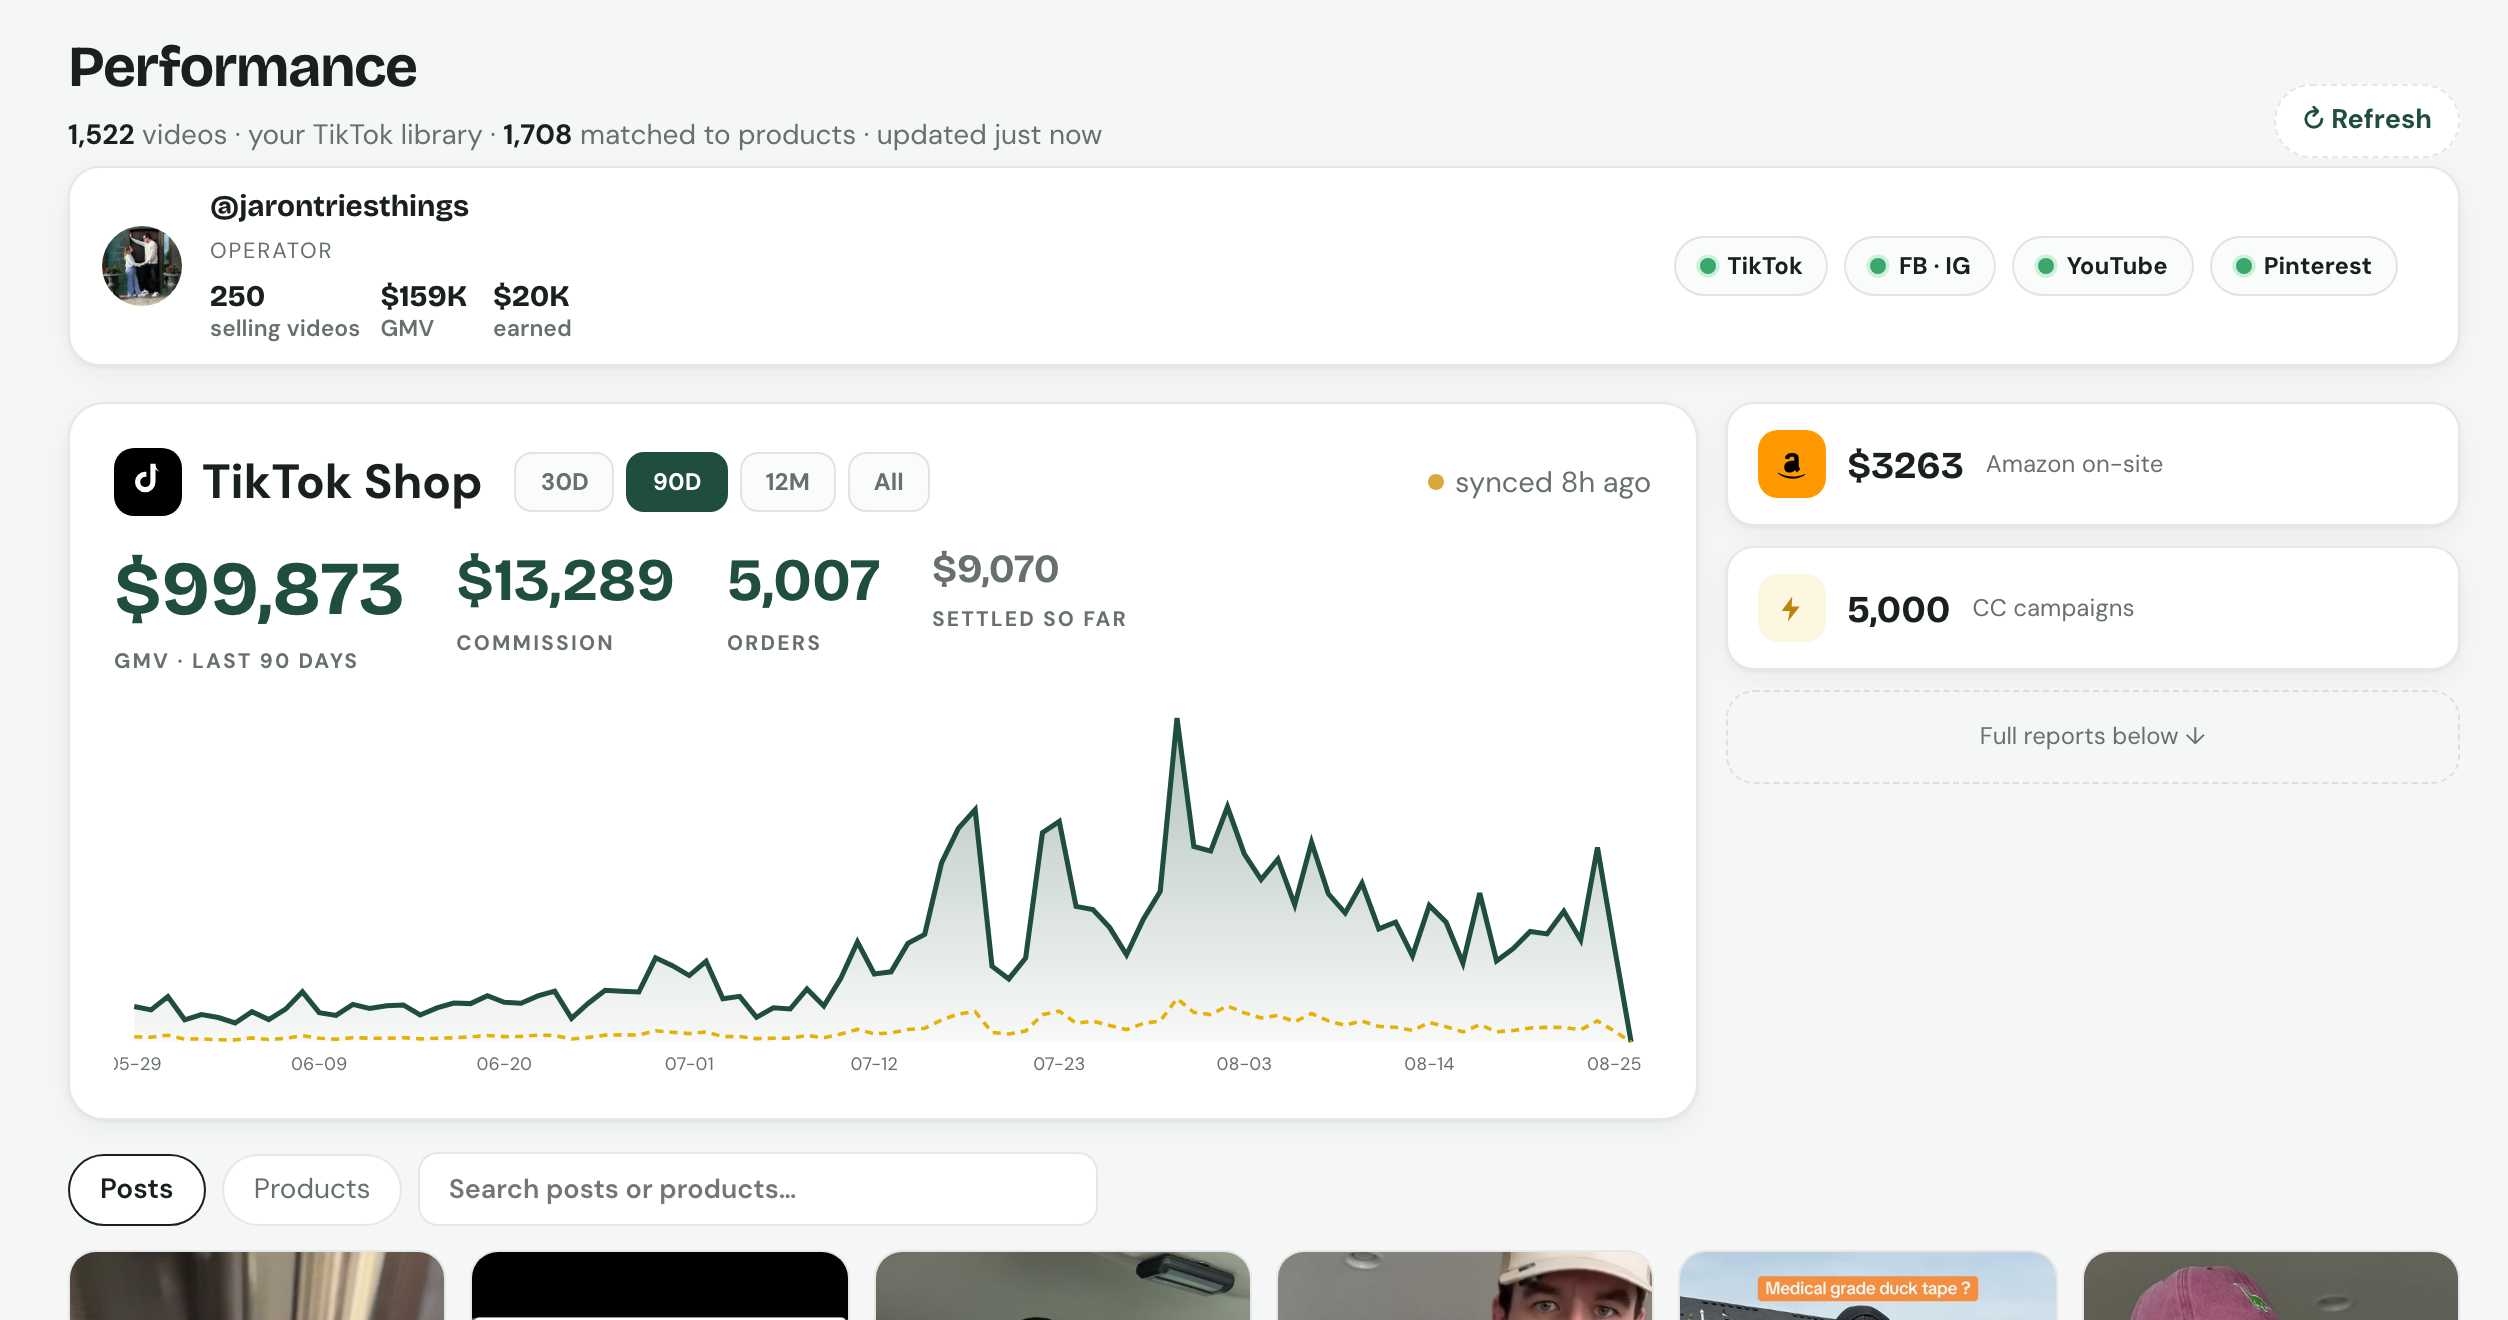Viewport: 2508px width, 1320px height.
Task: Select the Posts tab
Action: pos(137,1189)
